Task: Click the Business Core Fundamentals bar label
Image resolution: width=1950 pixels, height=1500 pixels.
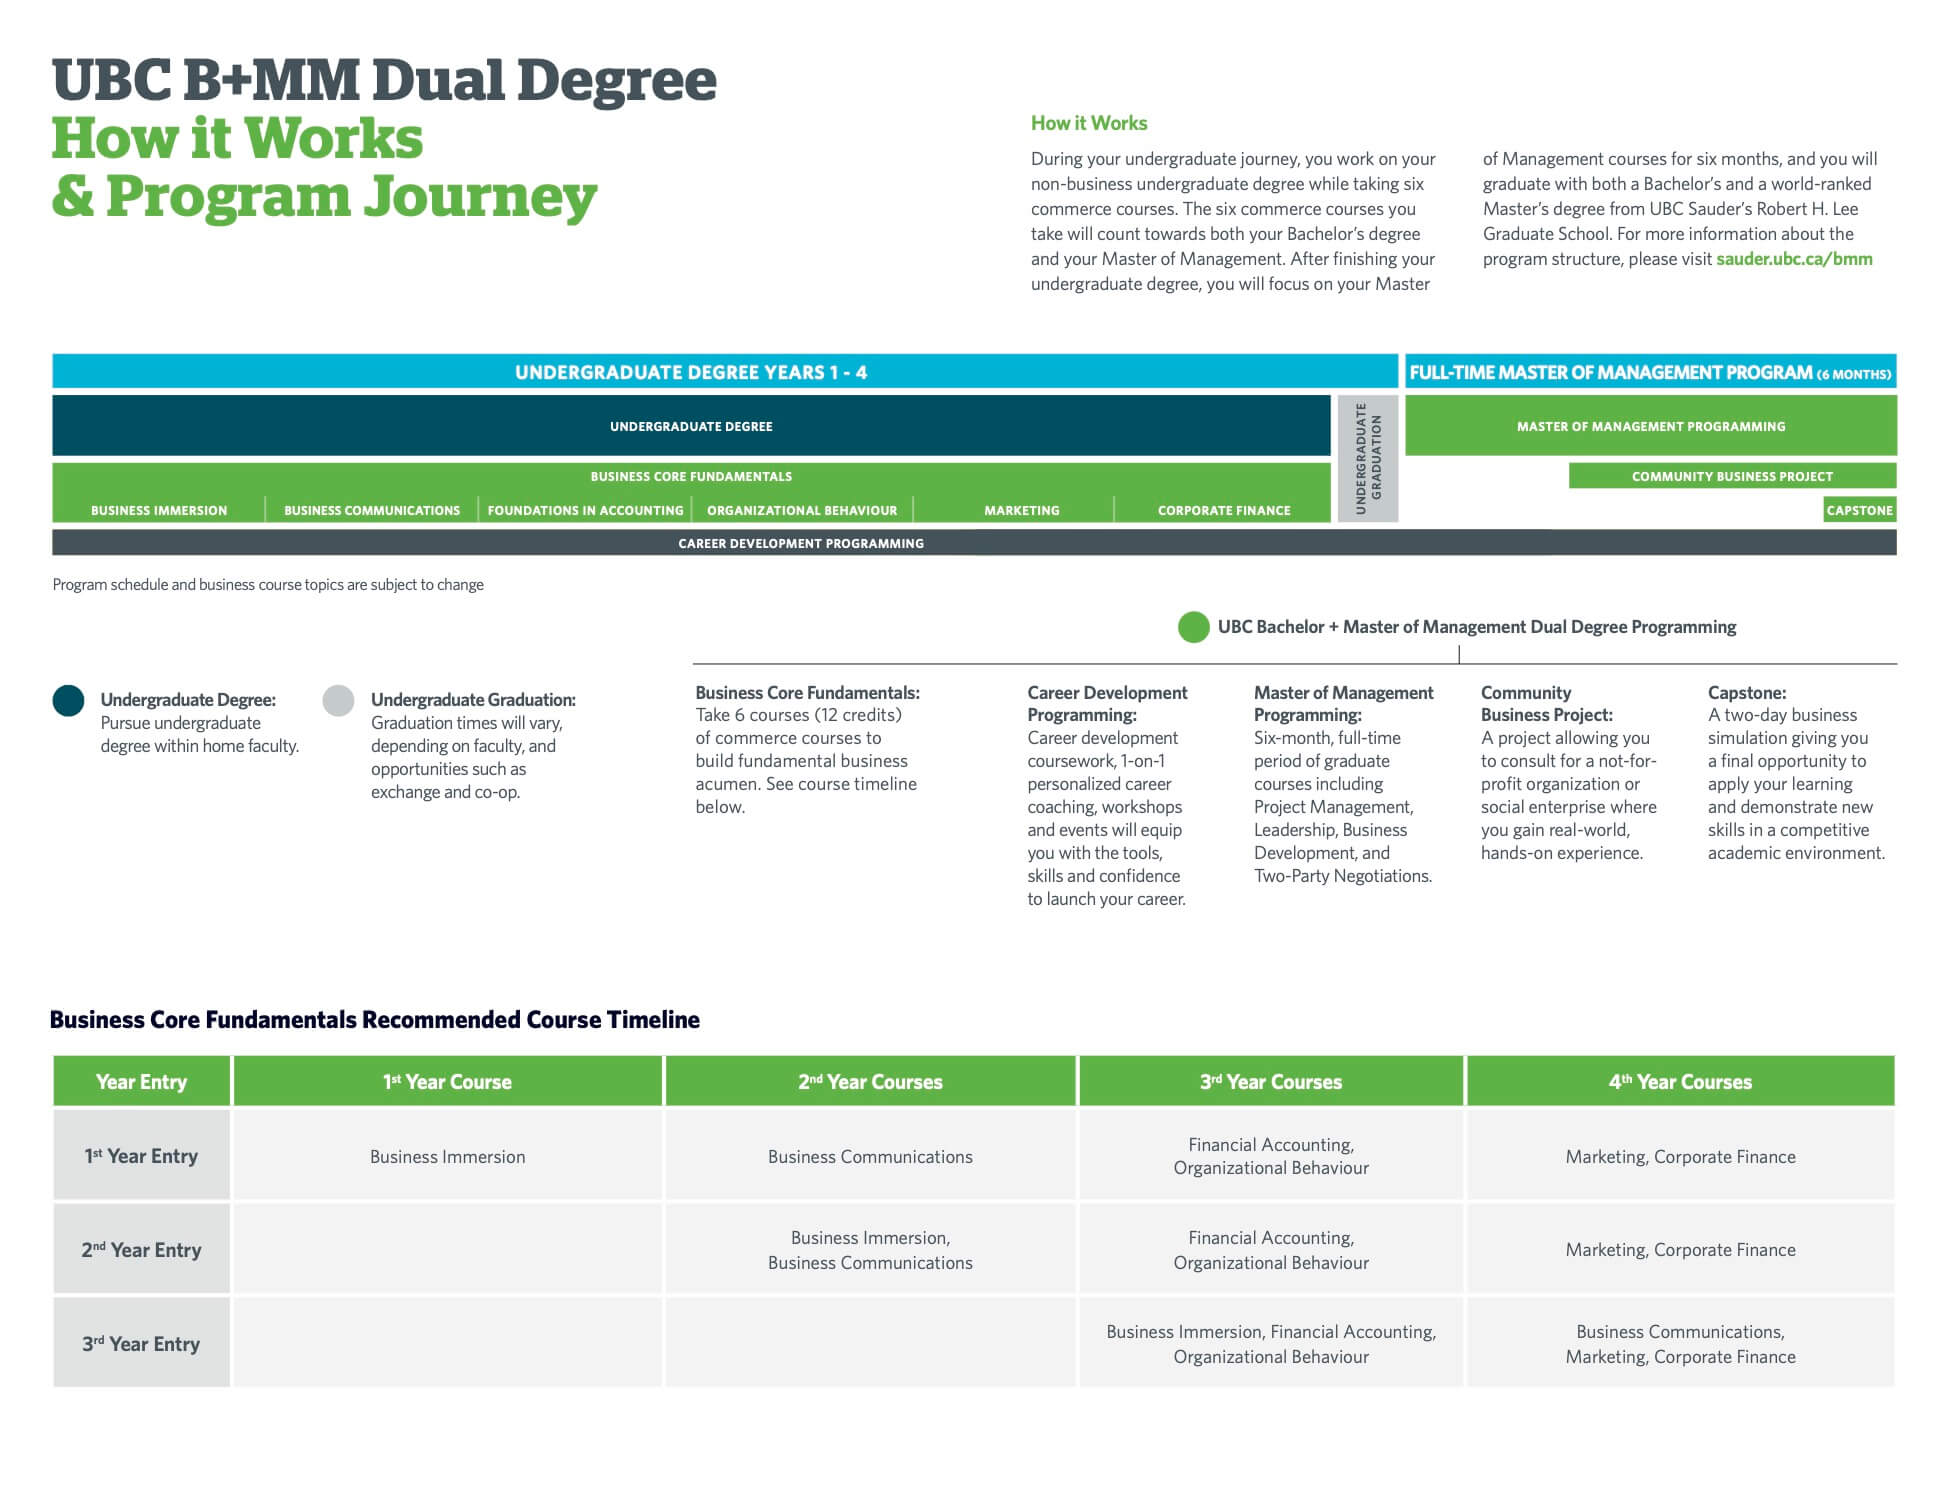Action: pos(691,476)
